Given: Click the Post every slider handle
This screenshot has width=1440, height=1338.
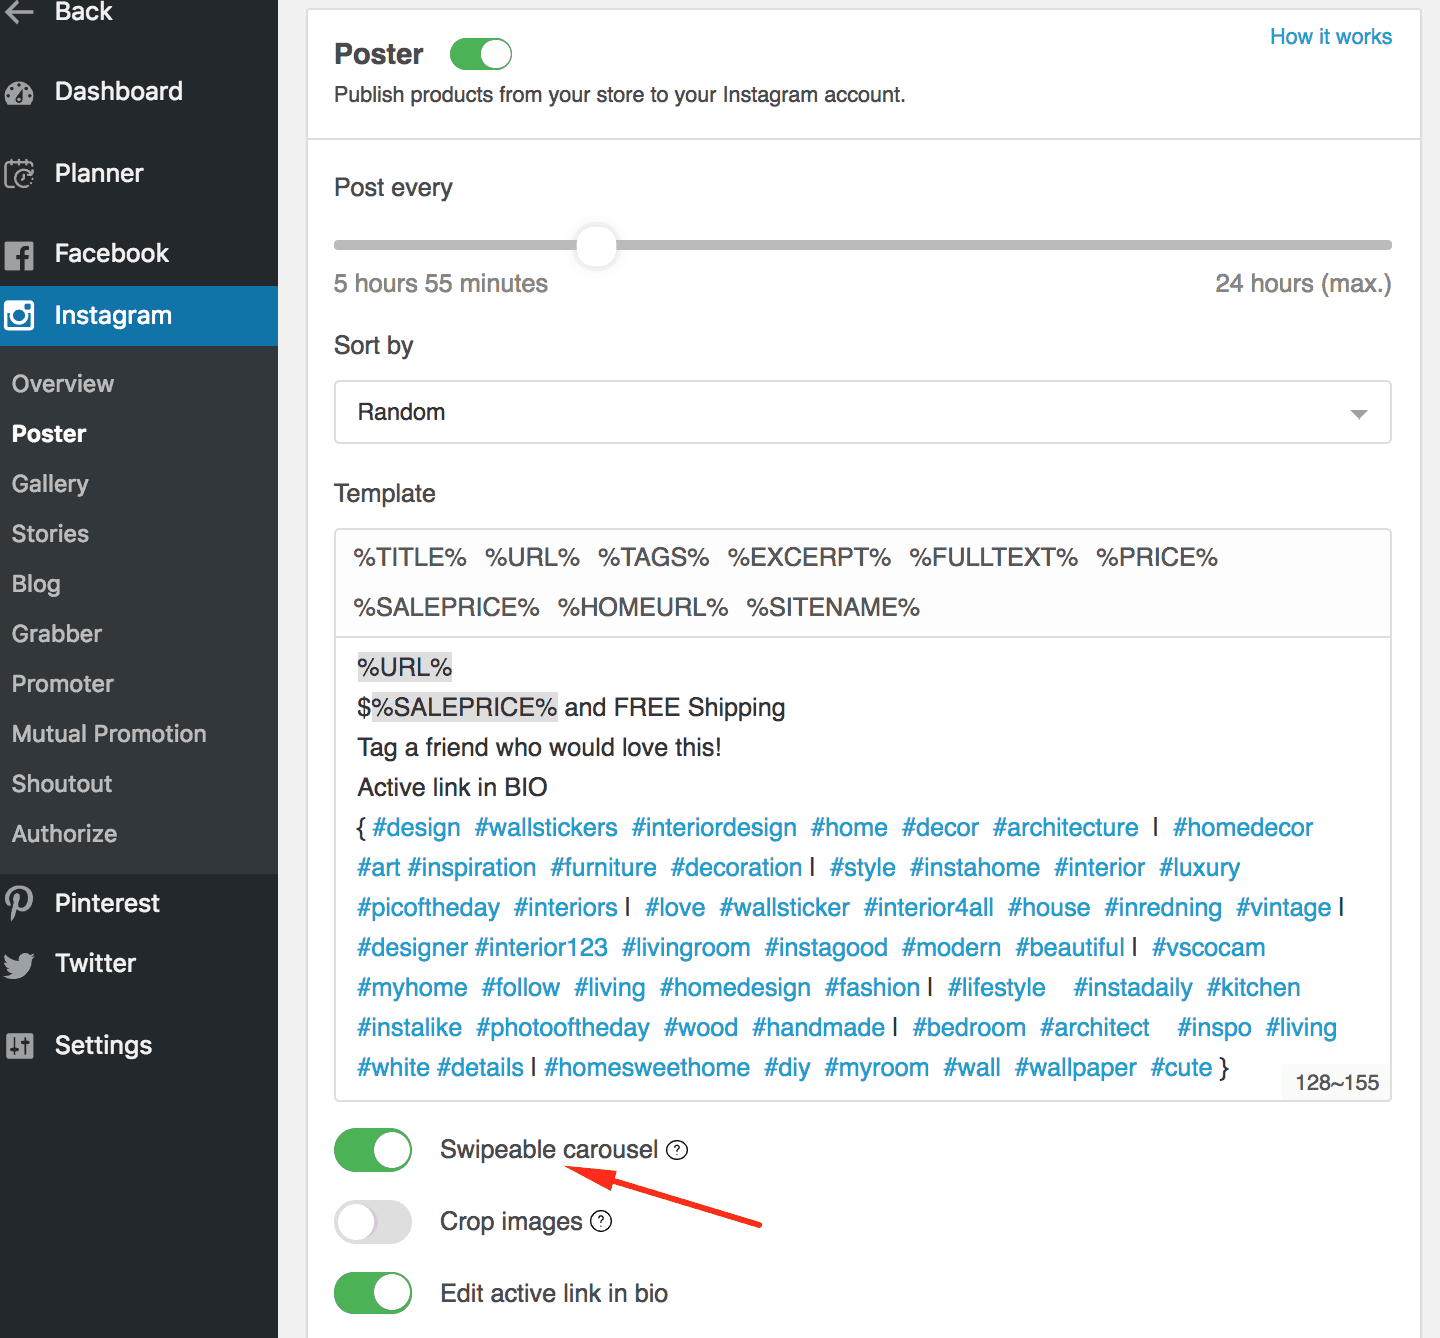Looking at the screenshot, I should pos(597,245).
